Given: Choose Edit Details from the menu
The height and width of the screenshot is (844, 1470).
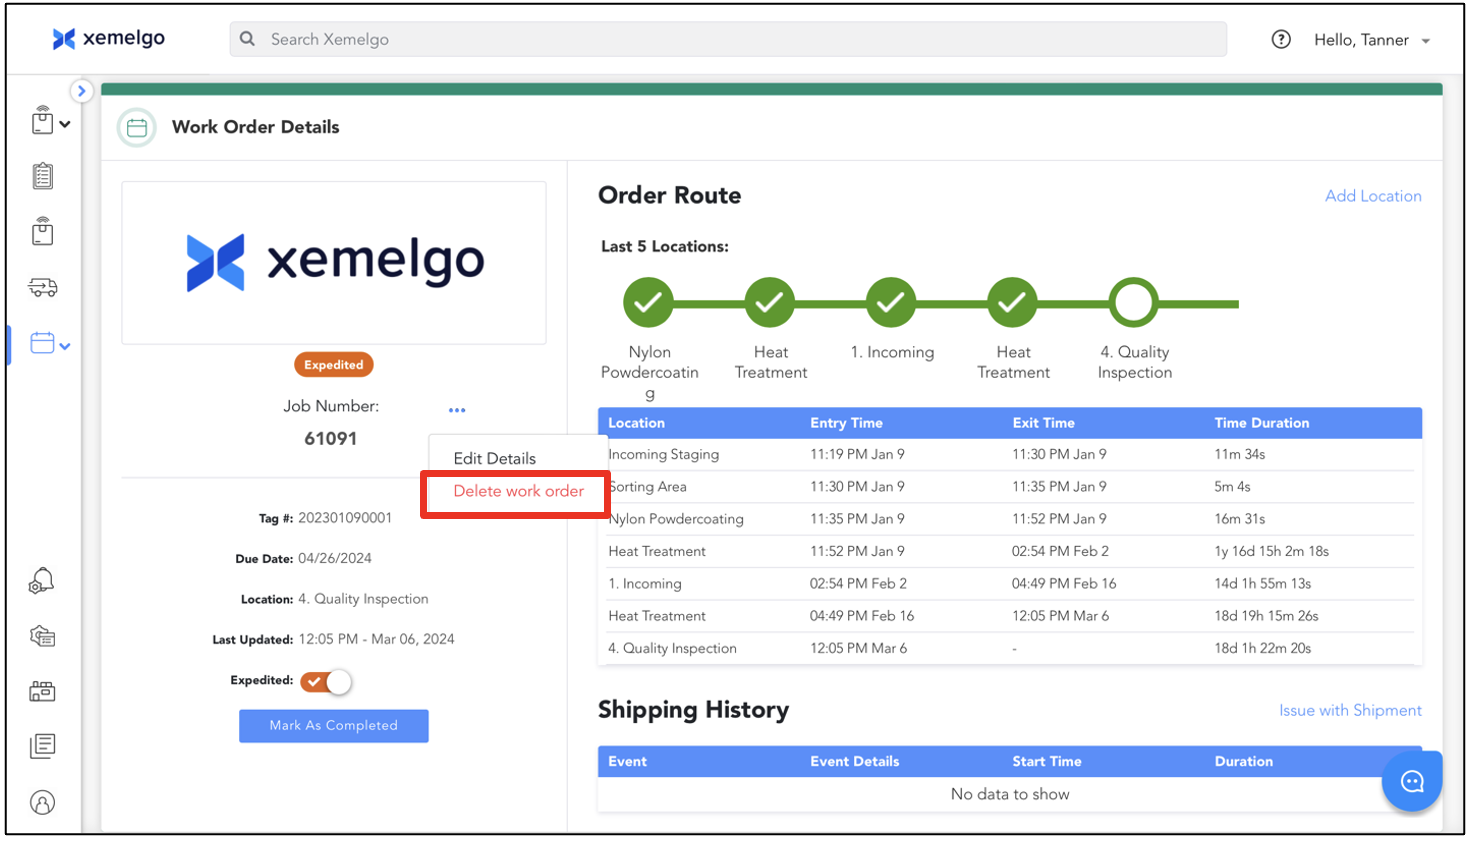Looking at the screenshot, I should (x=494, y=458).
